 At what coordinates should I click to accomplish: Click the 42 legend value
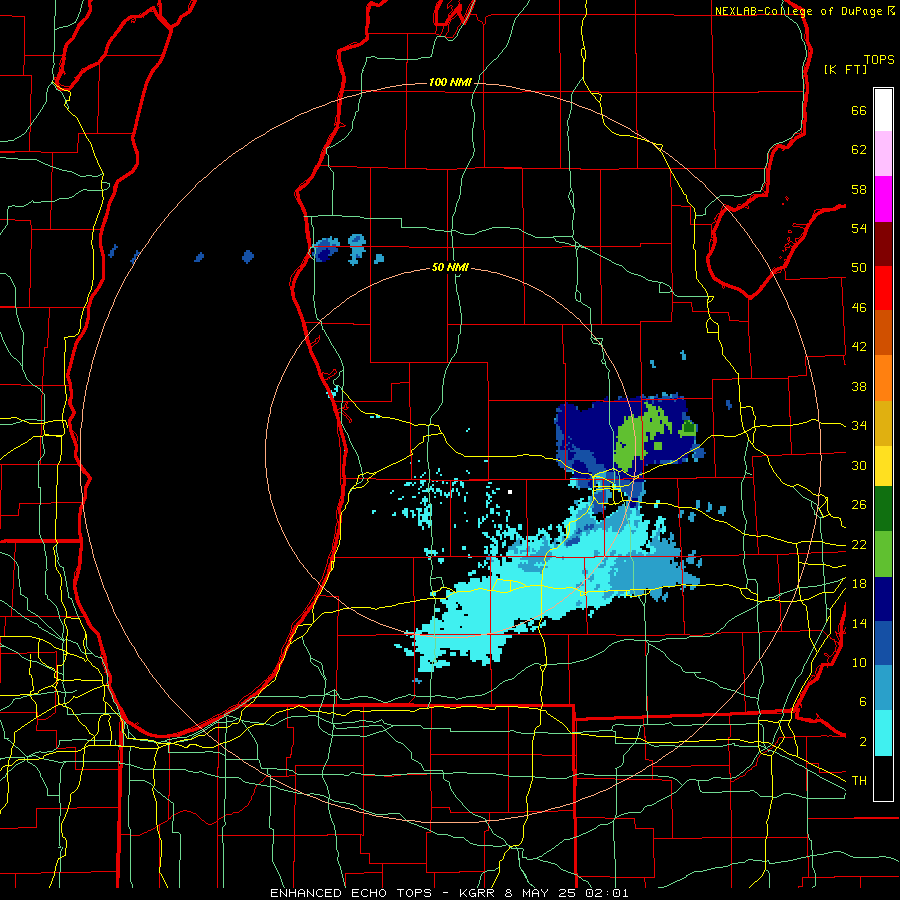tap(859, 347)
